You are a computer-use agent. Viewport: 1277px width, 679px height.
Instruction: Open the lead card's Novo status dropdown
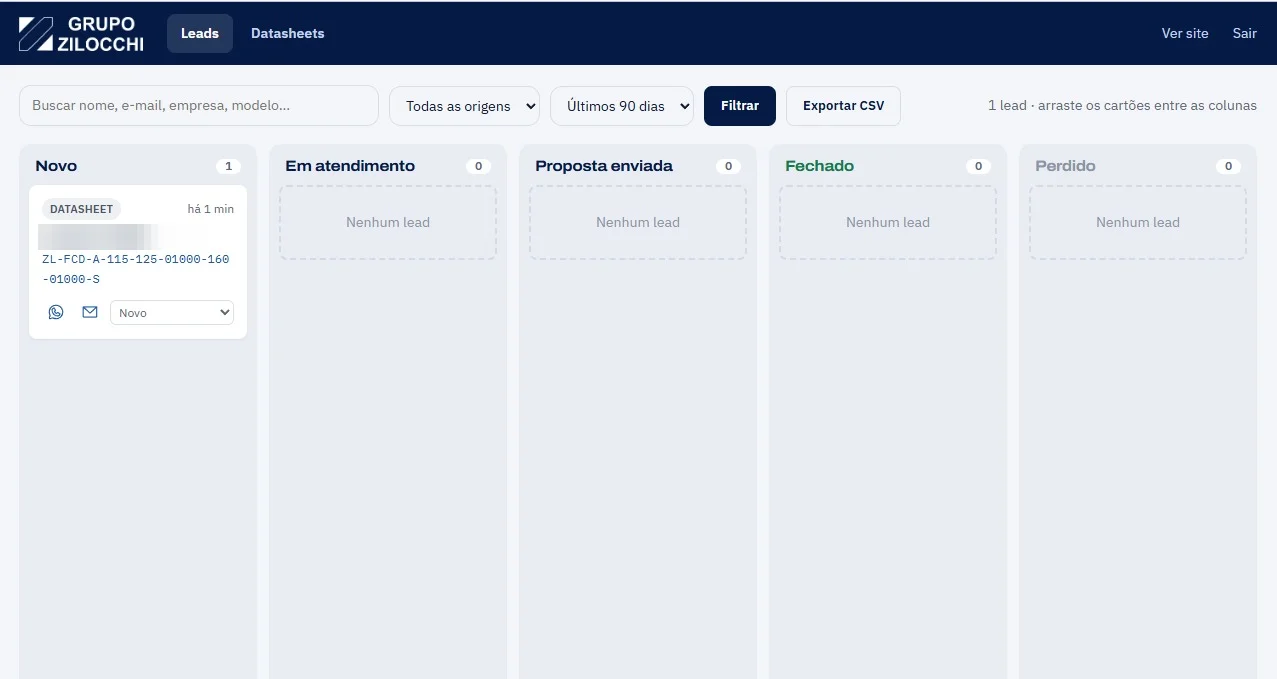[172, 313]
